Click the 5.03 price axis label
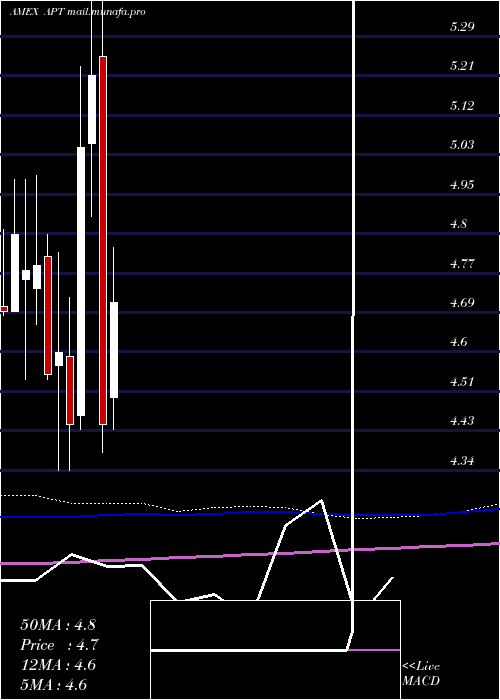The width and height of the screenshot is (500, 700). (462, 145)
